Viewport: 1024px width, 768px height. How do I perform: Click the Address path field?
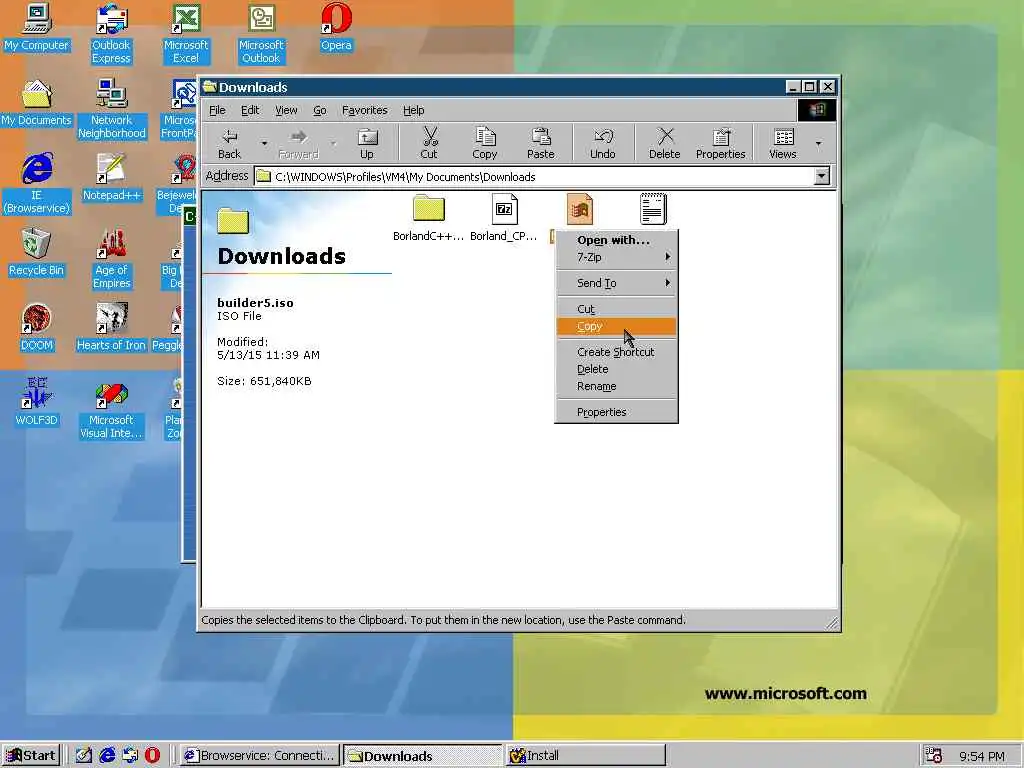point(534,176)
